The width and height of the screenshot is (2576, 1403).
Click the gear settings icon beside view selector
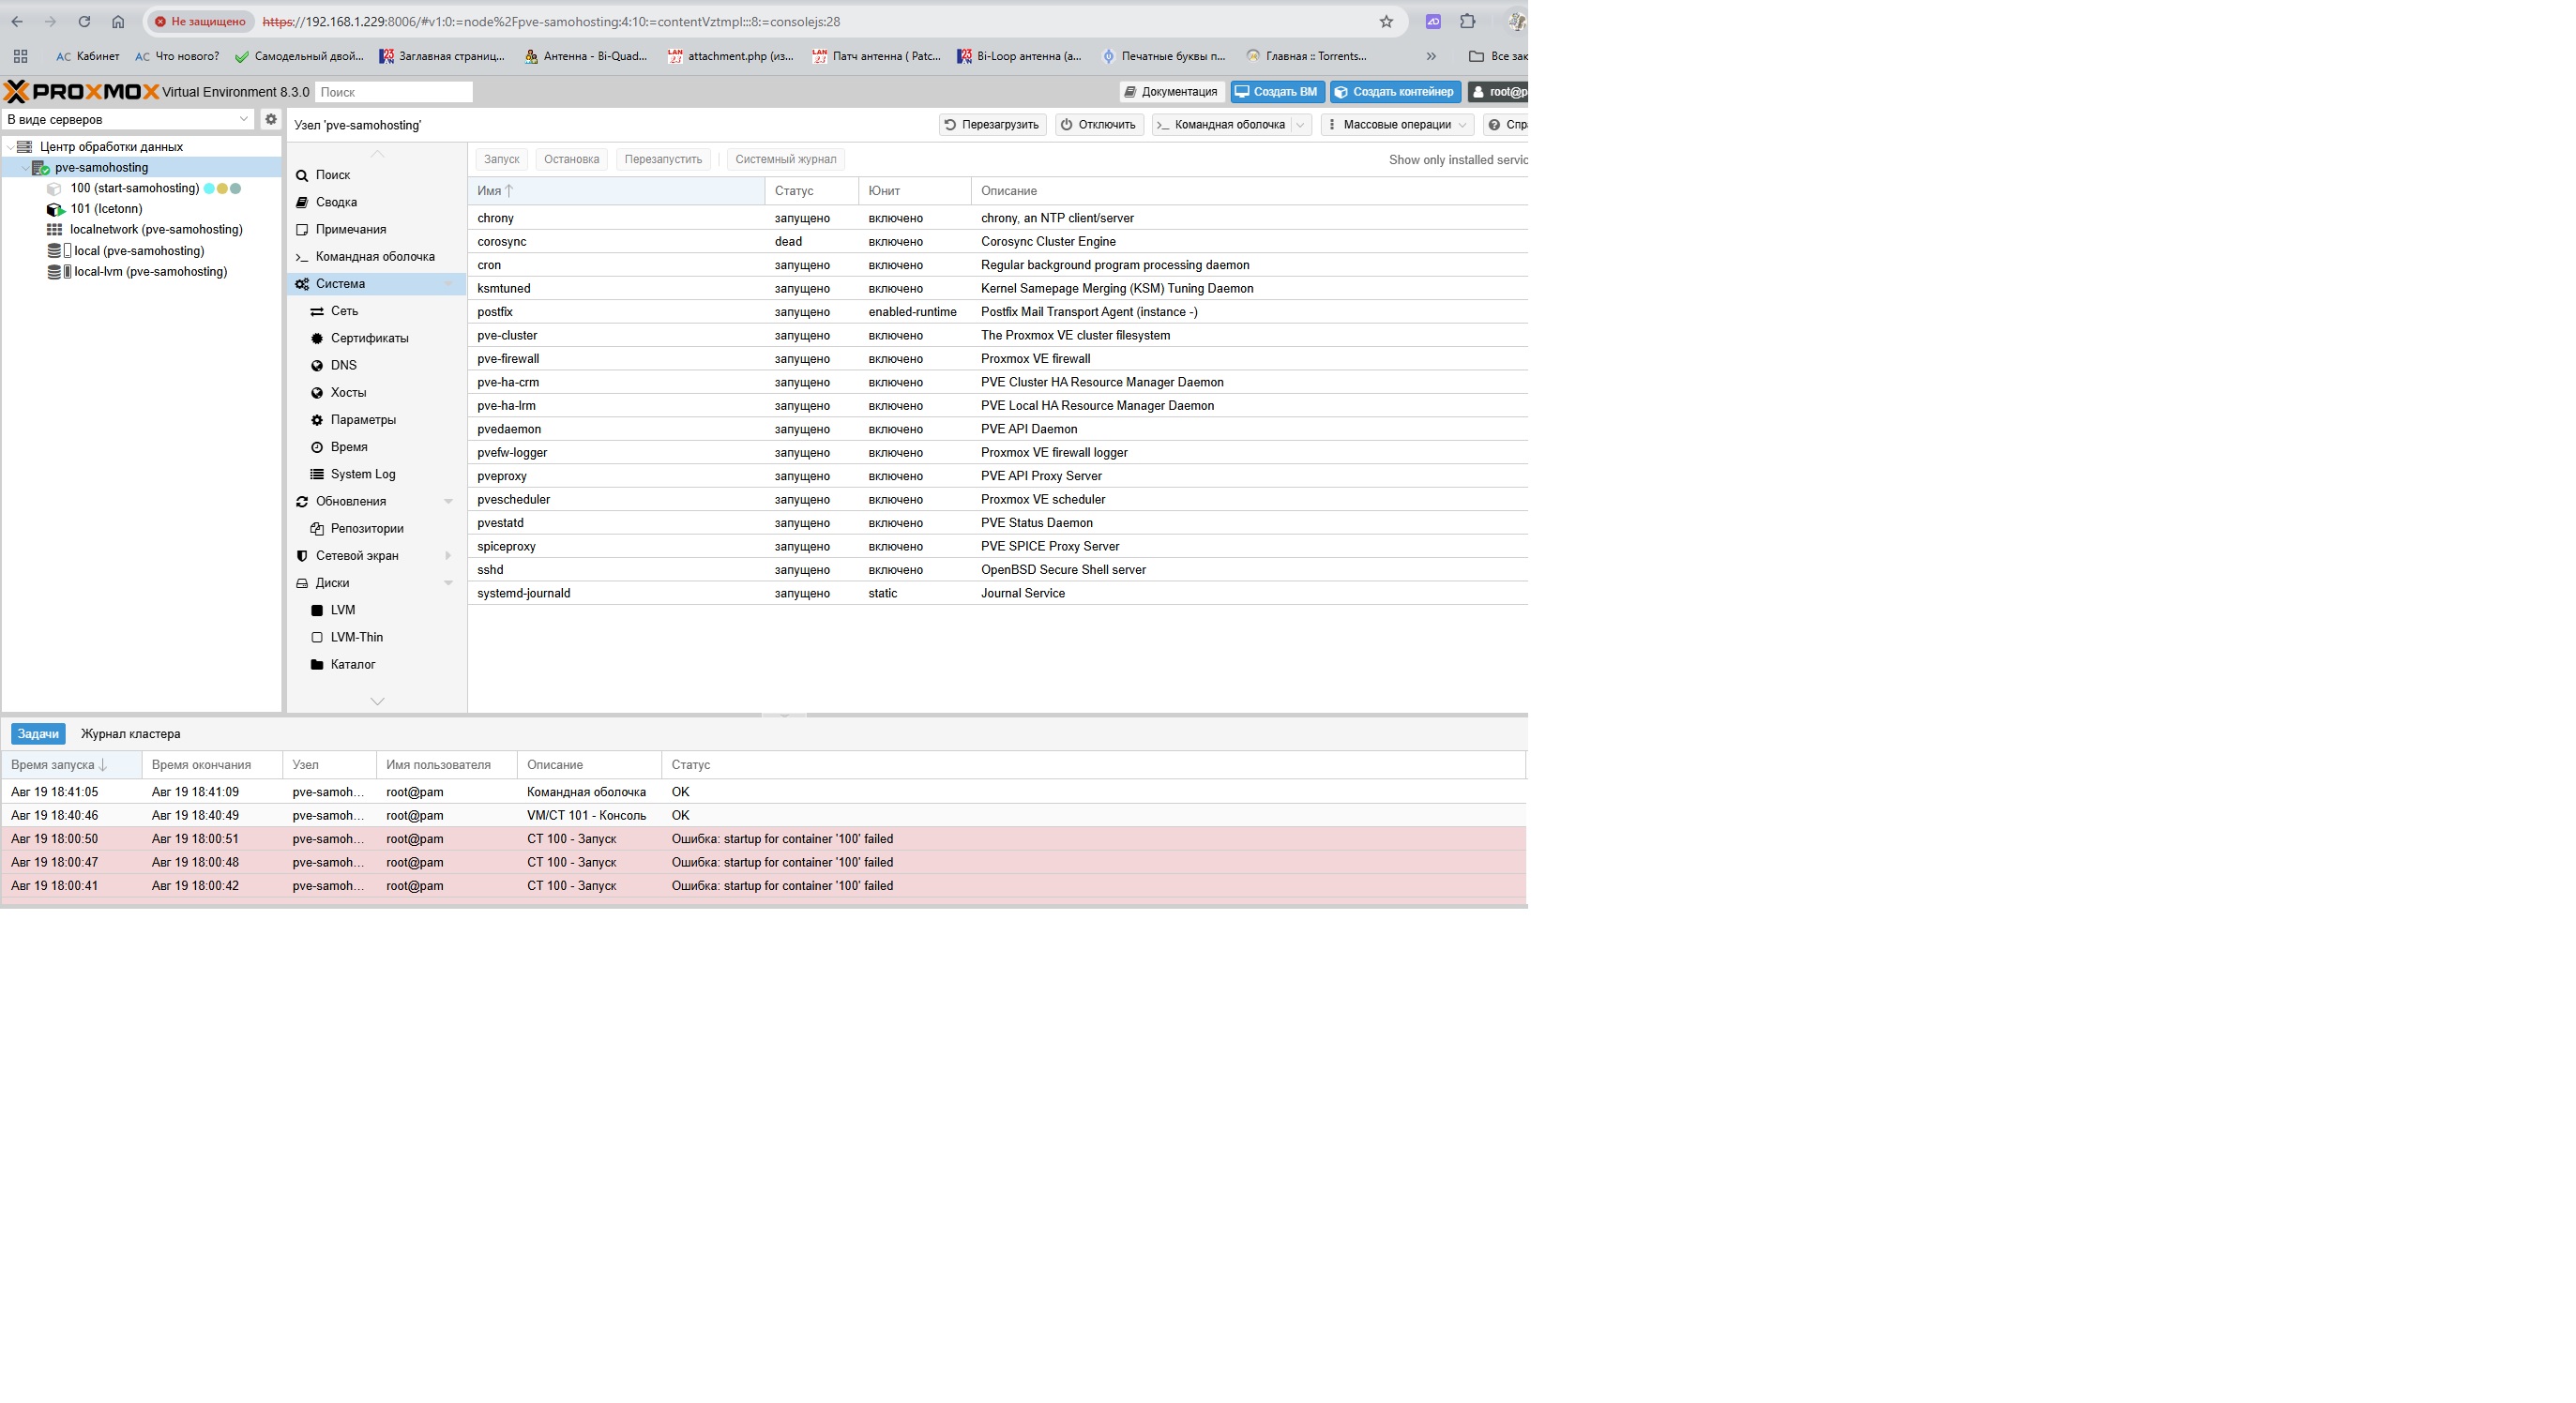coord(270,119)
